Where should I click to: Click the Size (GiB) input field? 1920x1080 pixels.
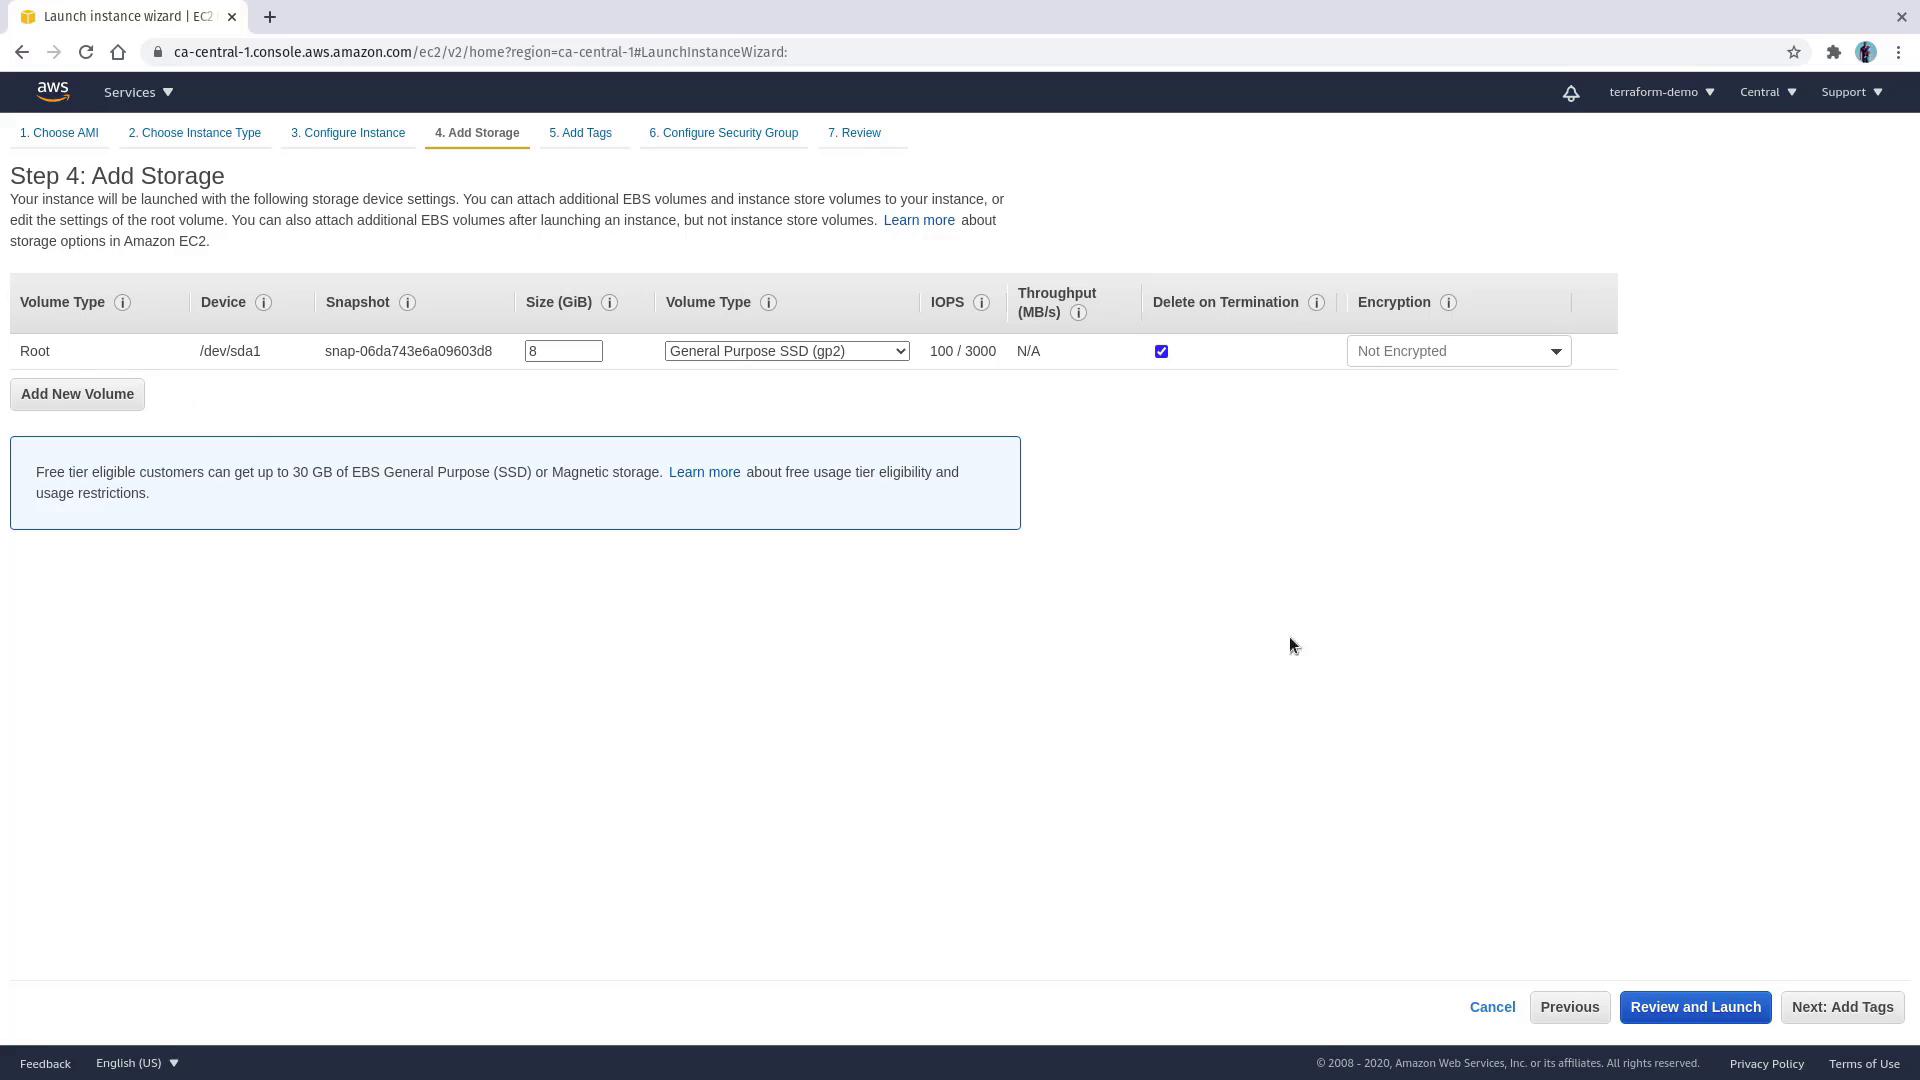click(x=563, y=351)
